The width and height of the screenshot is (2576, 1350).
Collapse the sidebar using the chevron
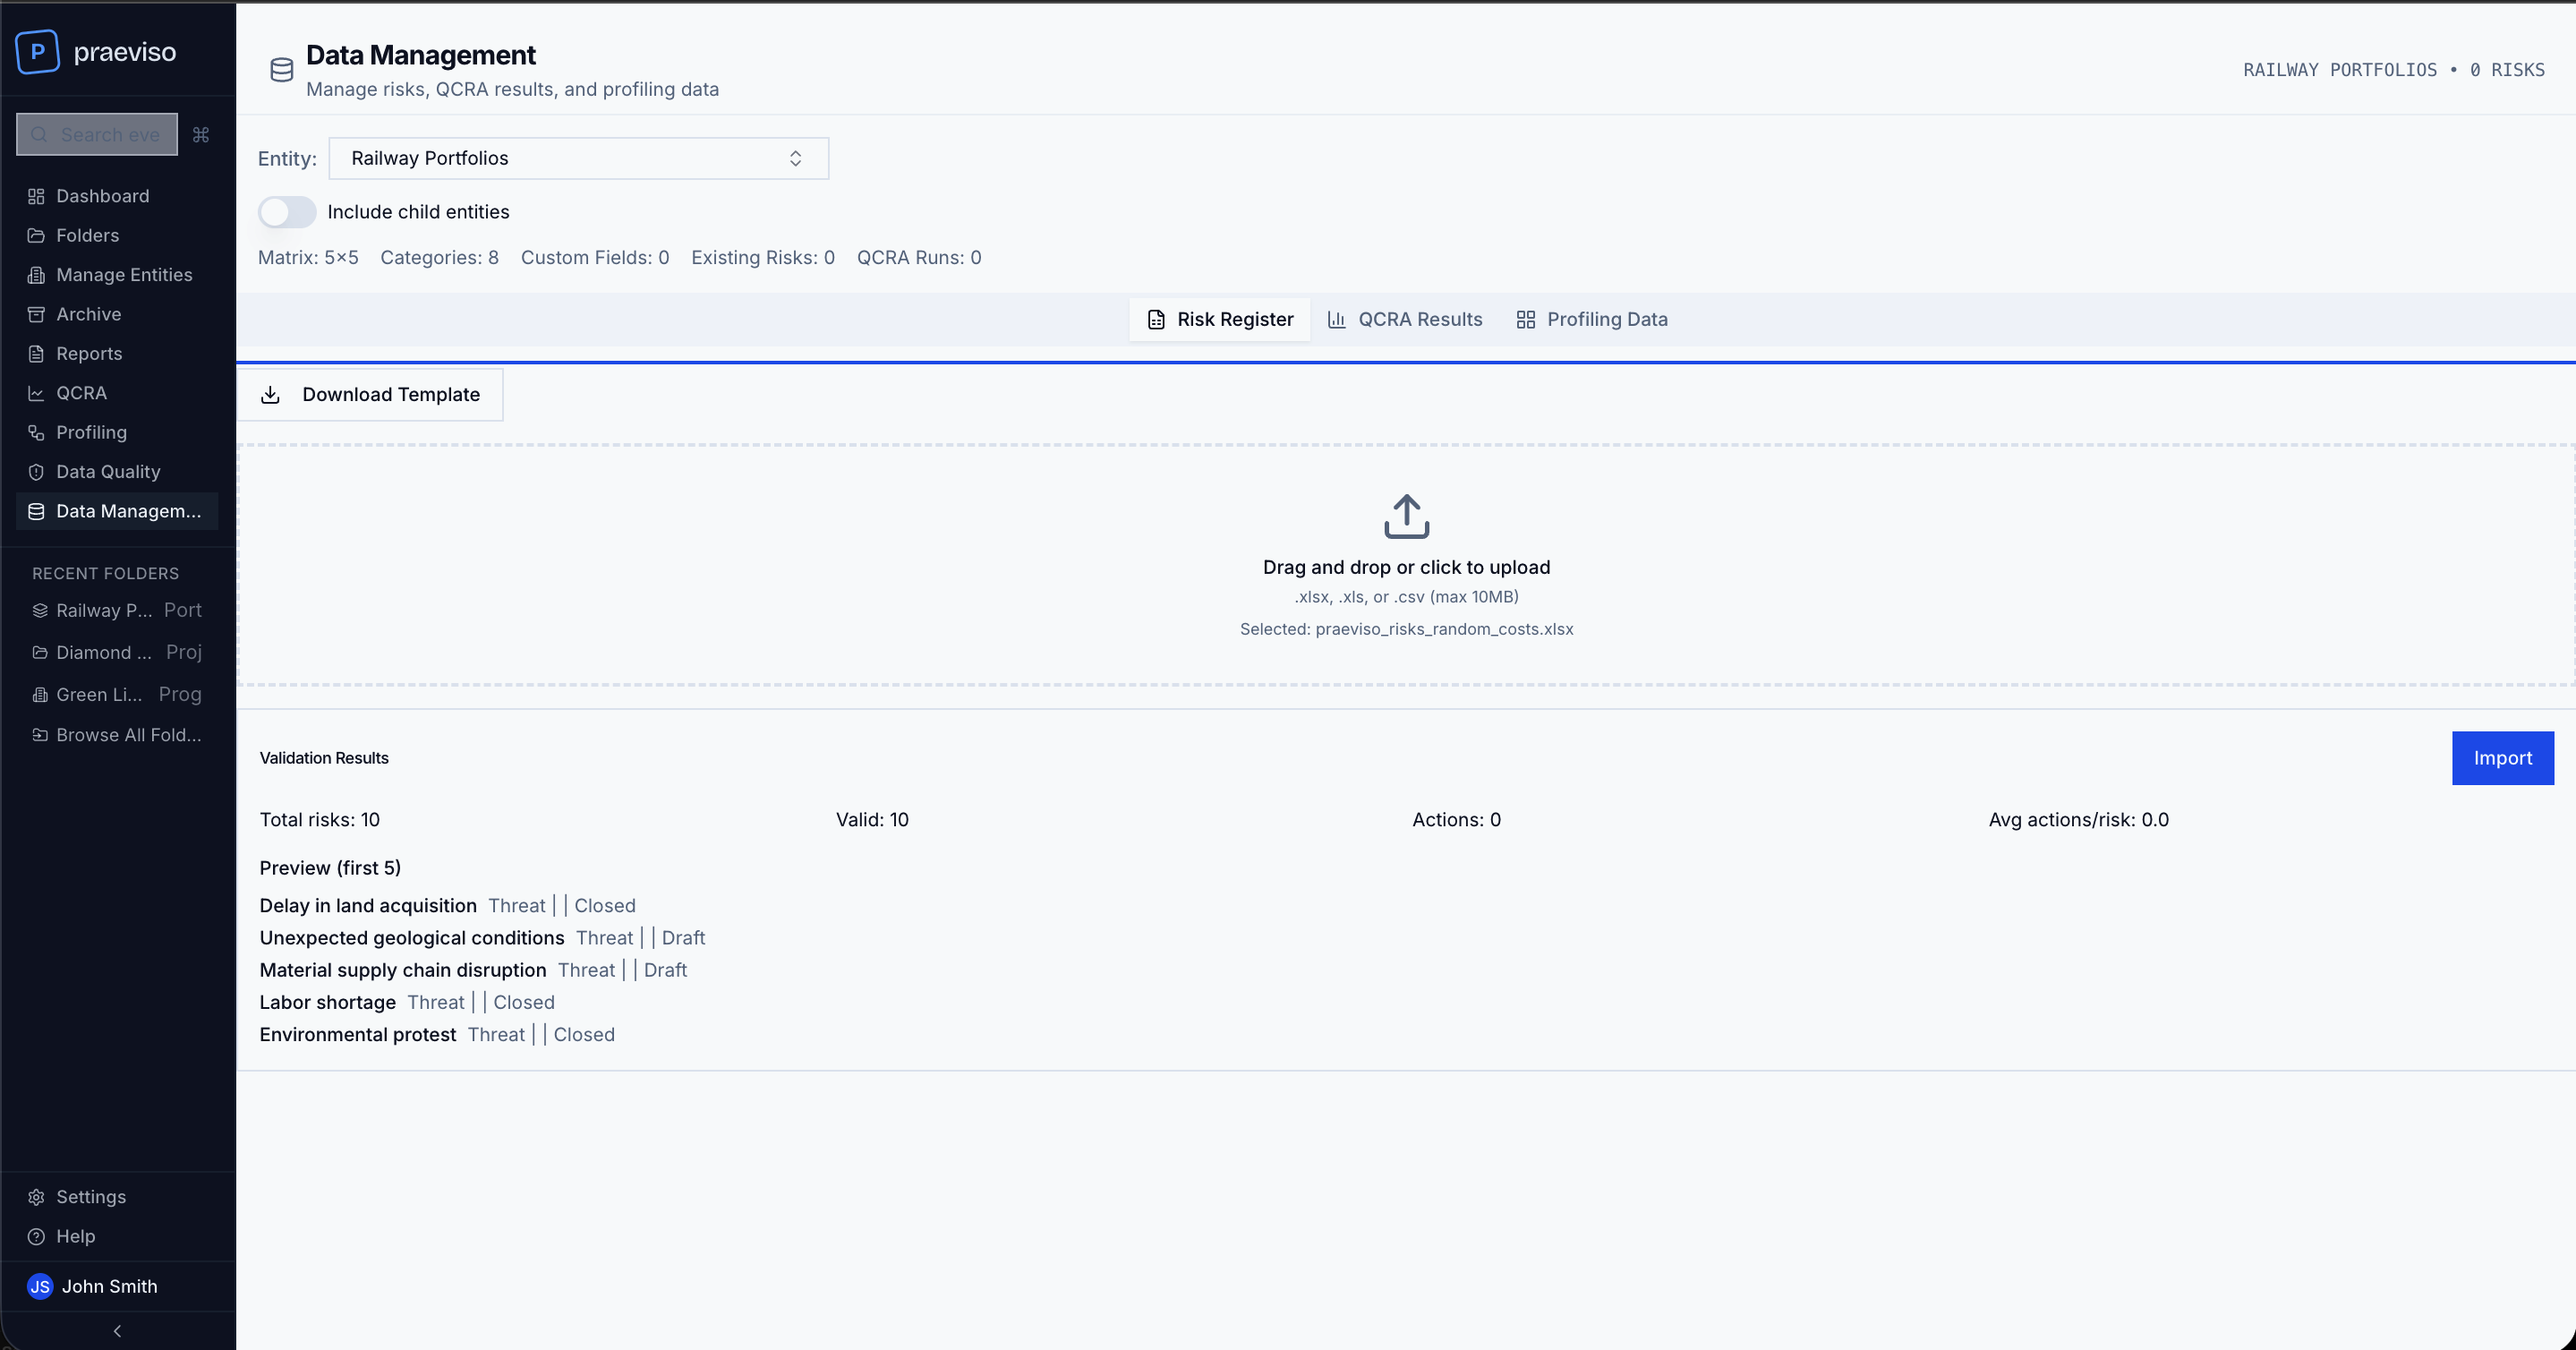point(117,1331)
